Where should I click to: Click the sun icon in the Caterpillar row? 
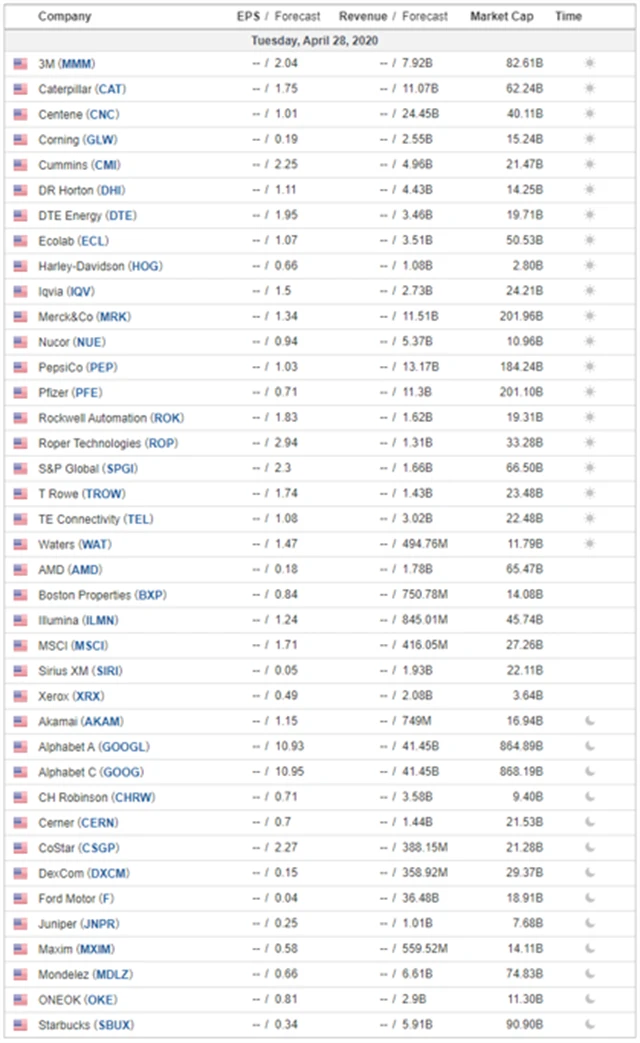[590, 89]
